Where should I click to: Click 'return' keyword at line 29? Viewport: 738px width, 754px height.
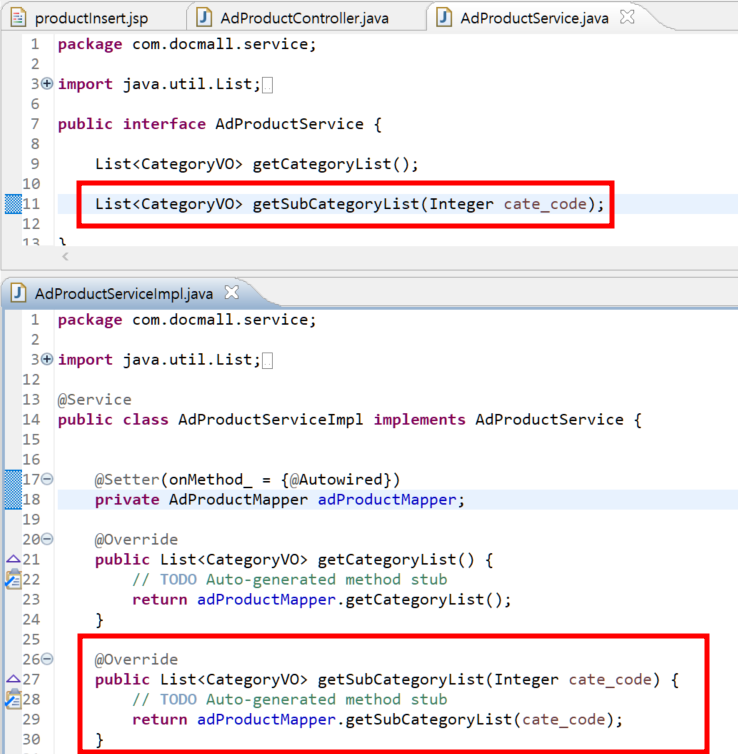click(160, 719)
